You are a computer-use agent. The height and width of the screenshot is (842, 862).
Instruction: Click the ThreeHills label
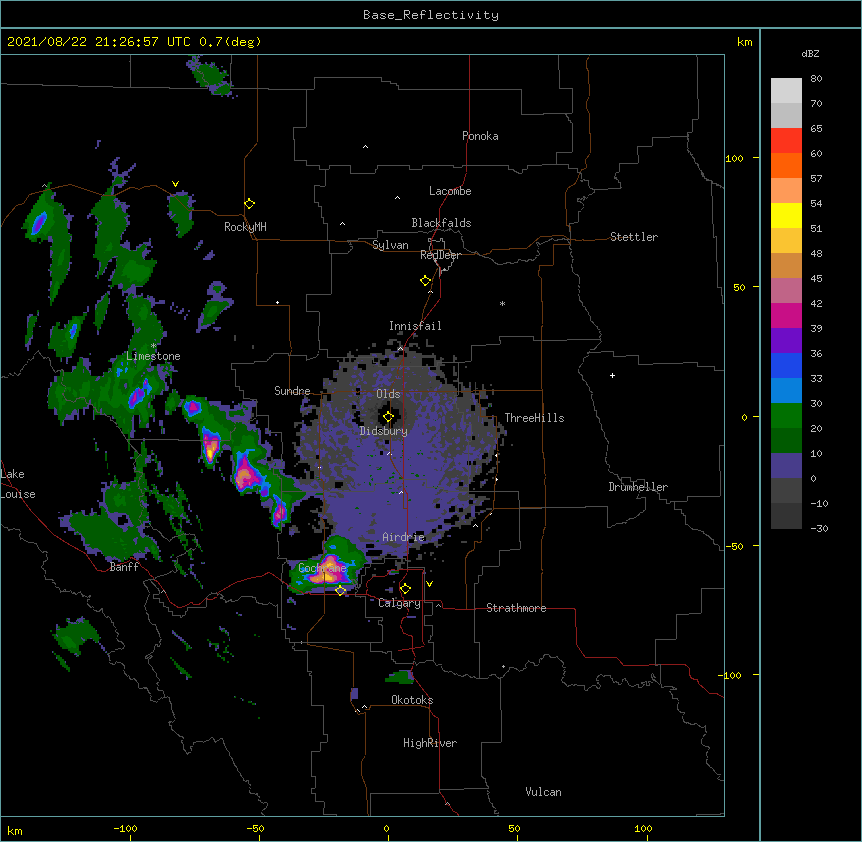[534, 418]
